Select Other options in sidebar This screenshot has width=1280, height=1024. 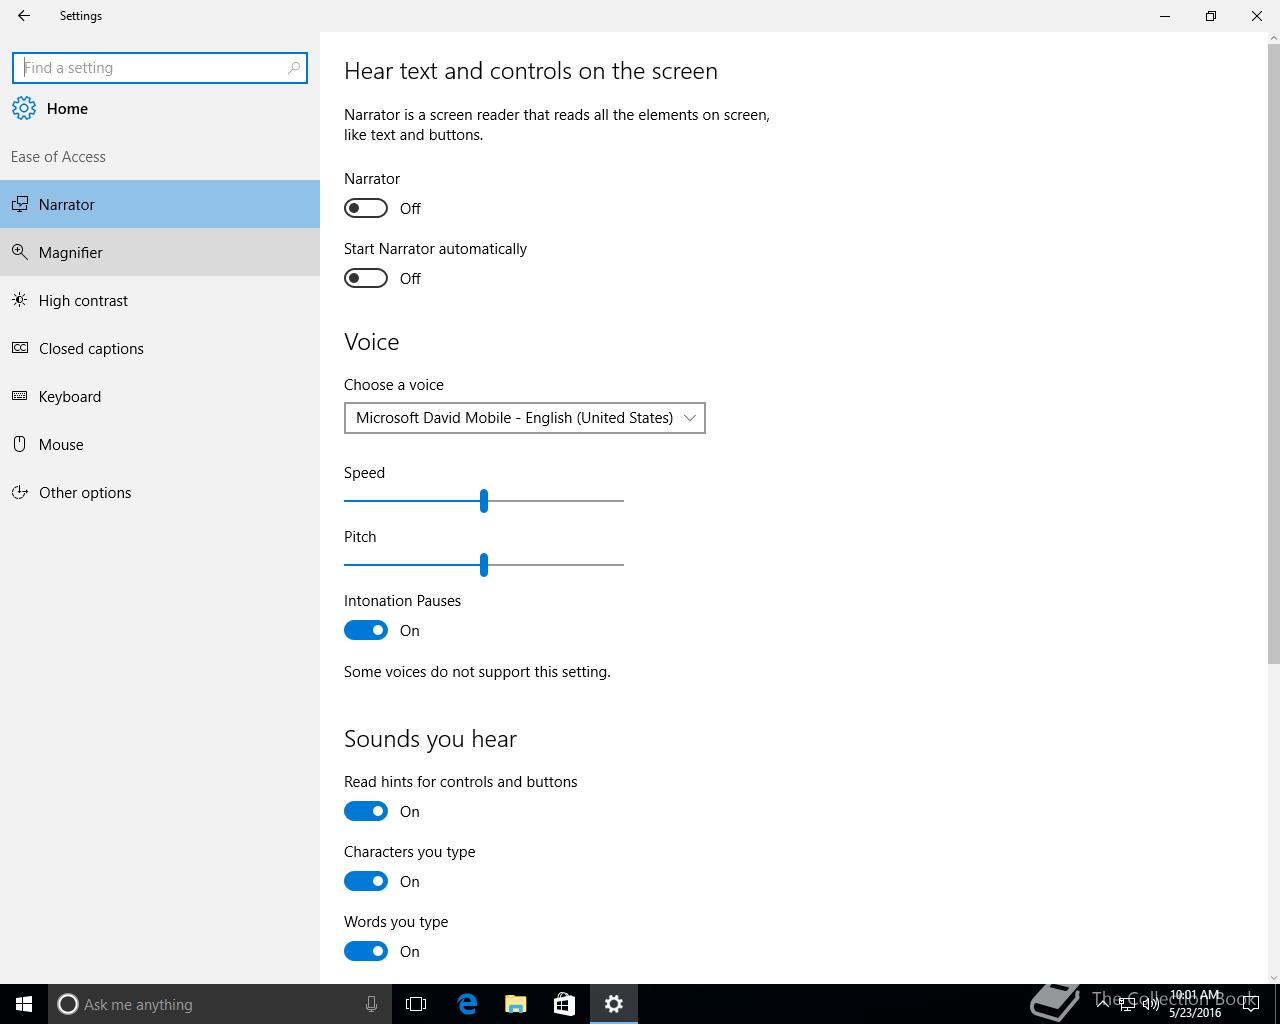tap(160, 492)
